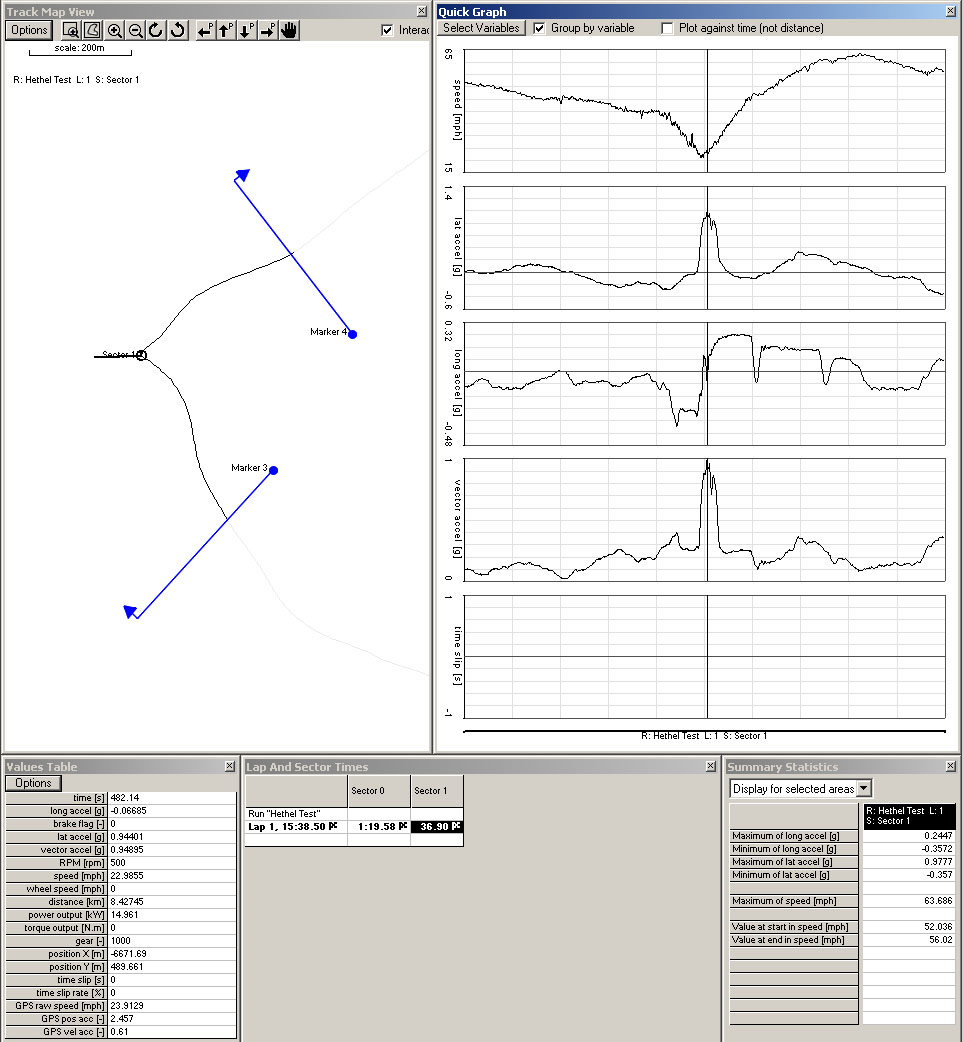Viewport: 963px width, 1042px height.
Task: Select the zoom-to-area tool in Track Map toolbar
Action: coord(70,30)
